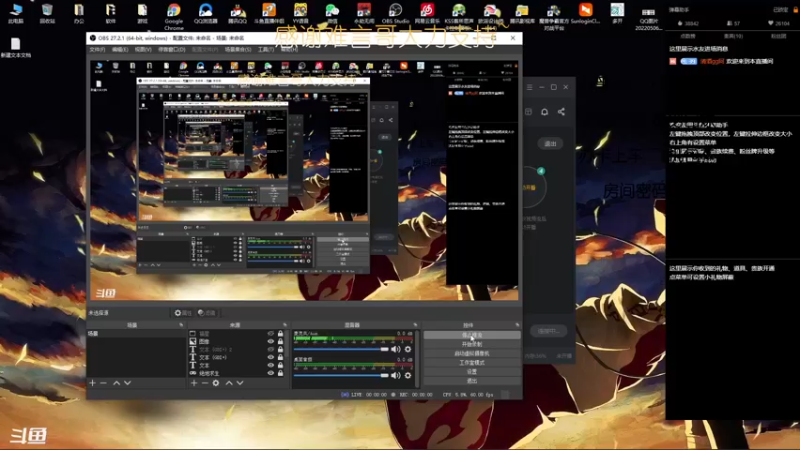This screenshot has height=450, width=800.
Task: Toggle lock on 图像 source
Action: 281,341
